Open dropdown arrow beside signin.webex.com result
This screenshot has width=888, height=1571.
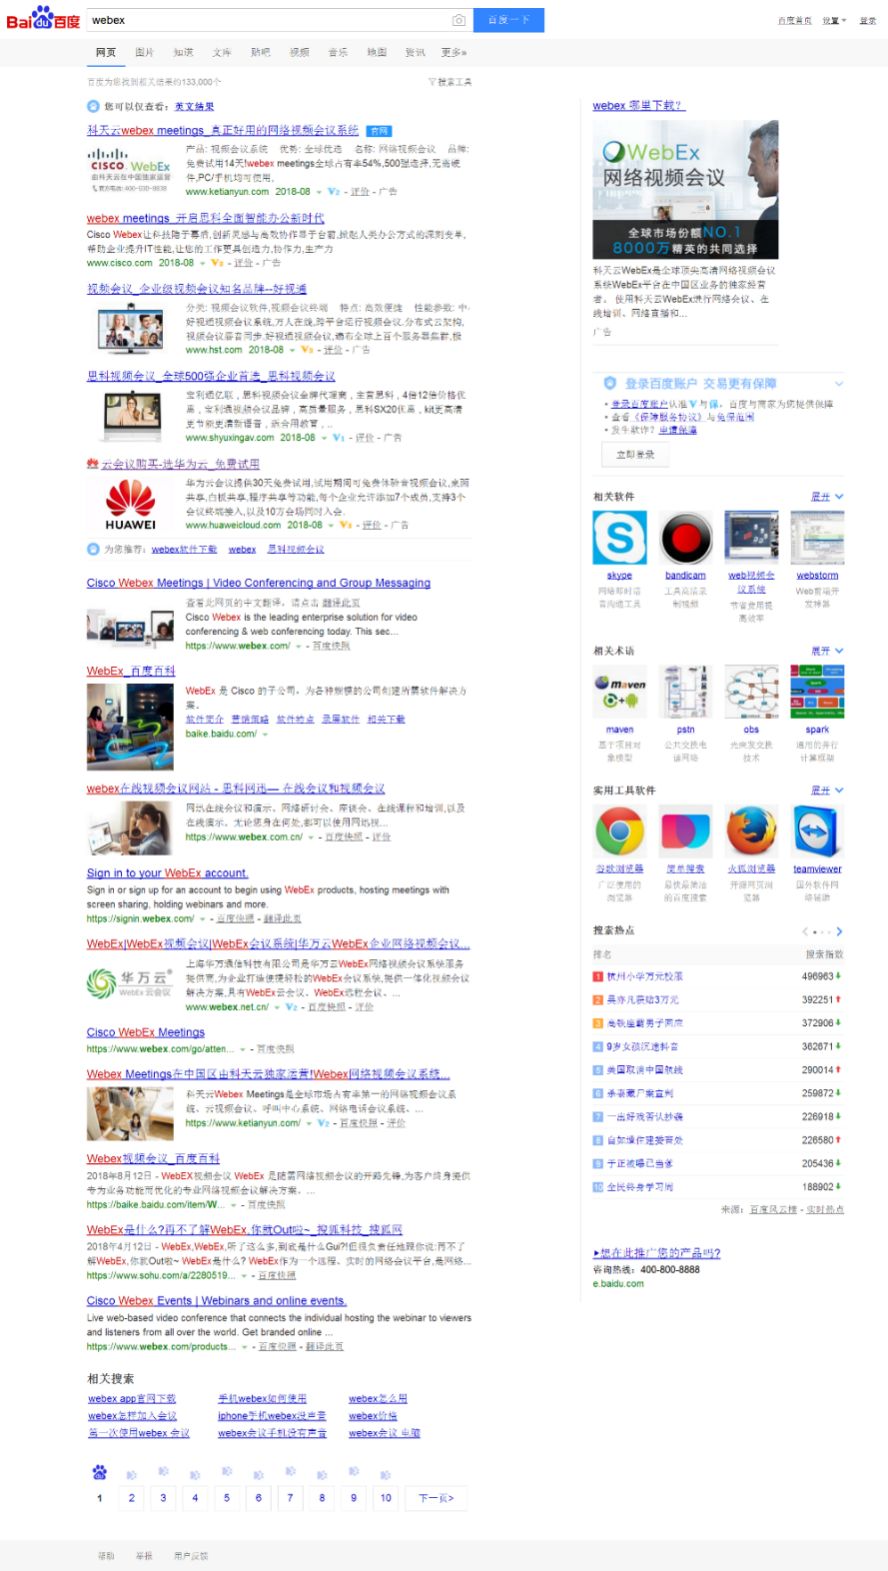[x=202, y=918]
